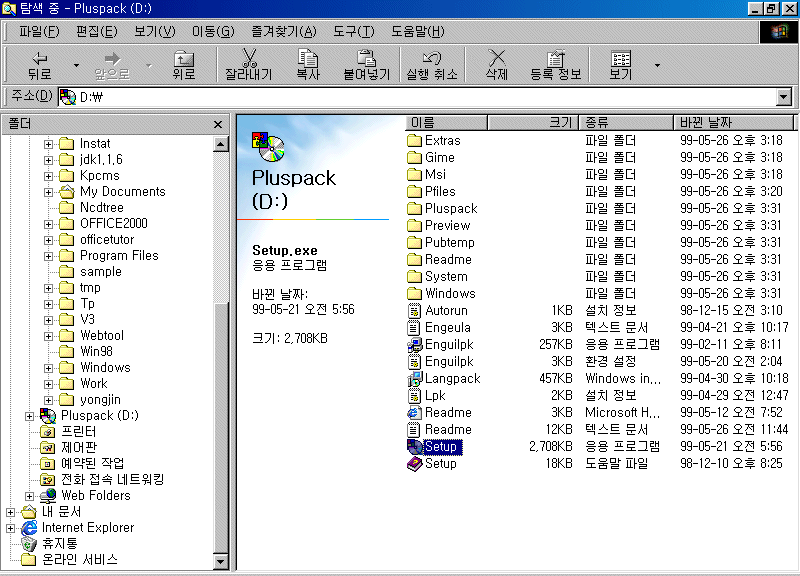Click the Delete (삭제) toolbar icon
The image size is (800, 576).
point(496,58)
